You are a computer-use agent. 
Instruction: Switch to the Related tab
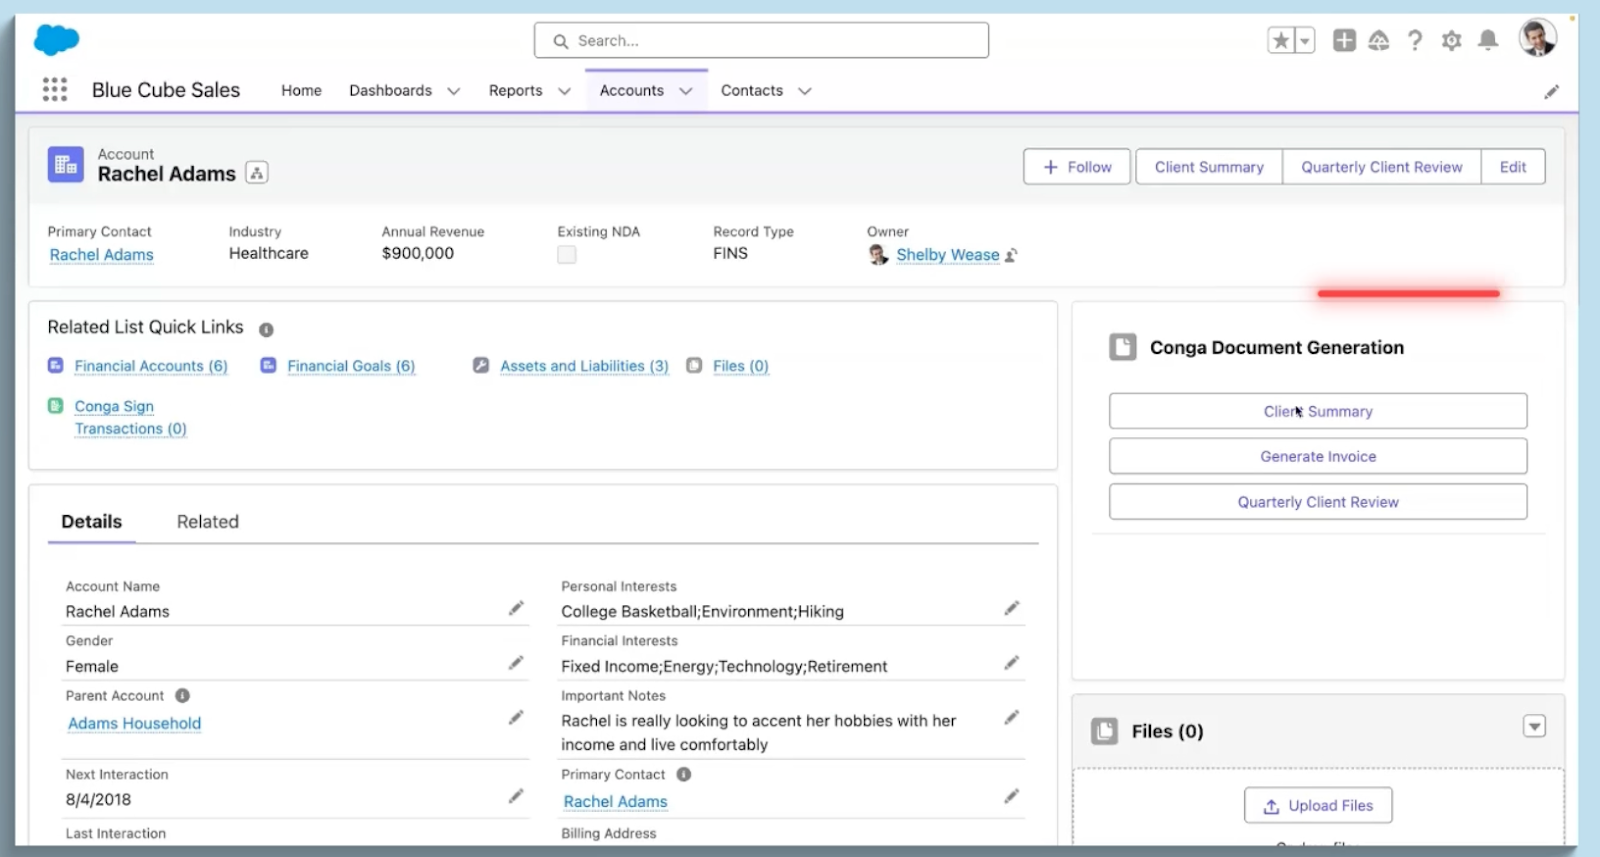pos(208,522)
